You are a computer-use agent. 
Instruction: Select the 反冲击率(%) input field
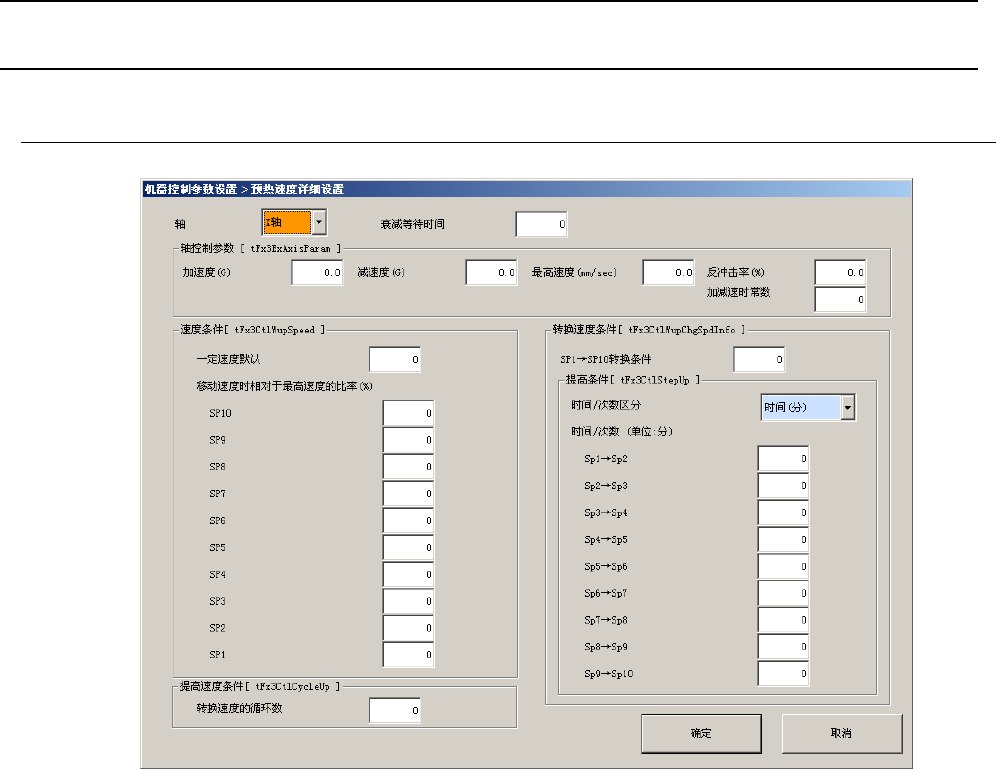tap(840, 272)
